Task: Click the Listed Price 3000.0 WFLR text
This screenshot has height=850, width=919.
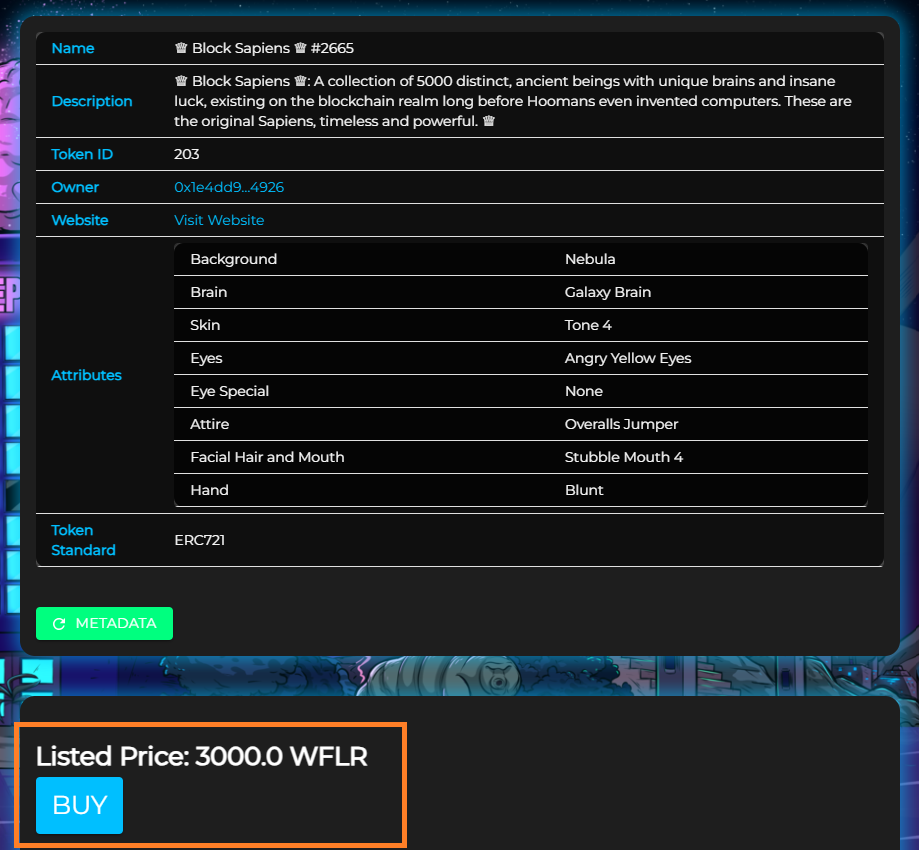Action: [x=202, y=757]
